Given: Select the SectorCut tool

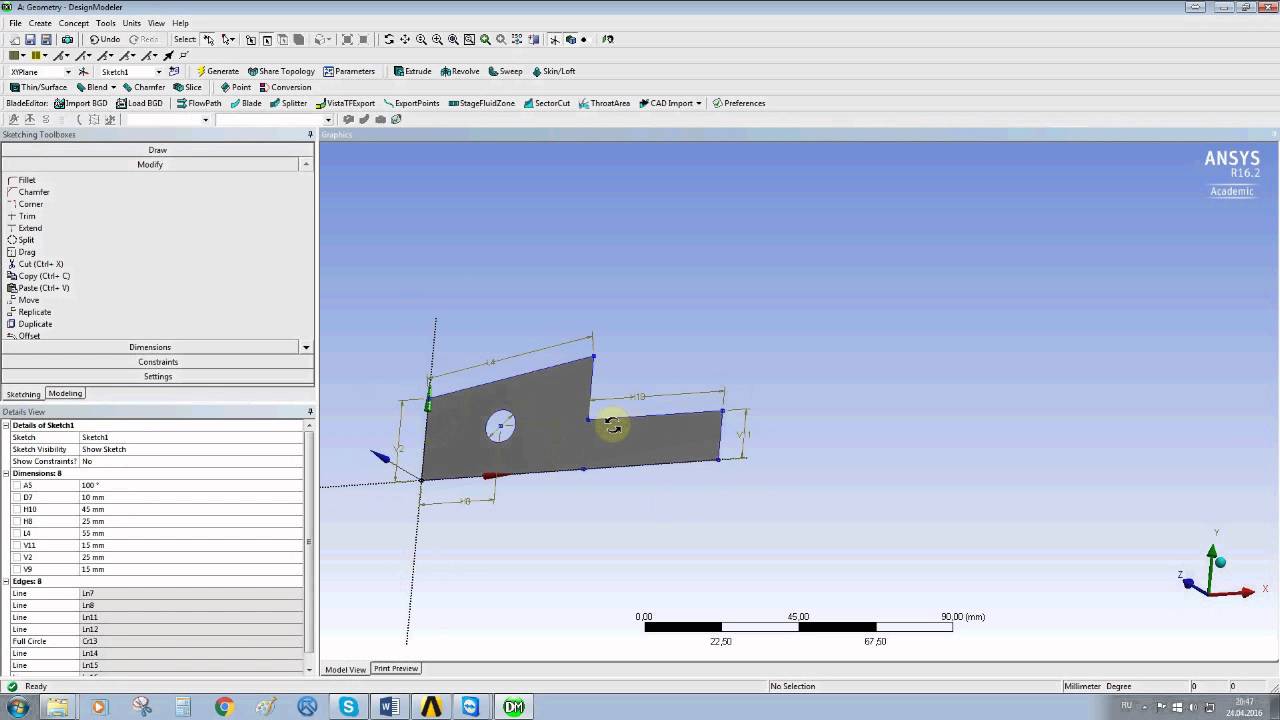Looking at the screenshot, I should coord(546,103).
